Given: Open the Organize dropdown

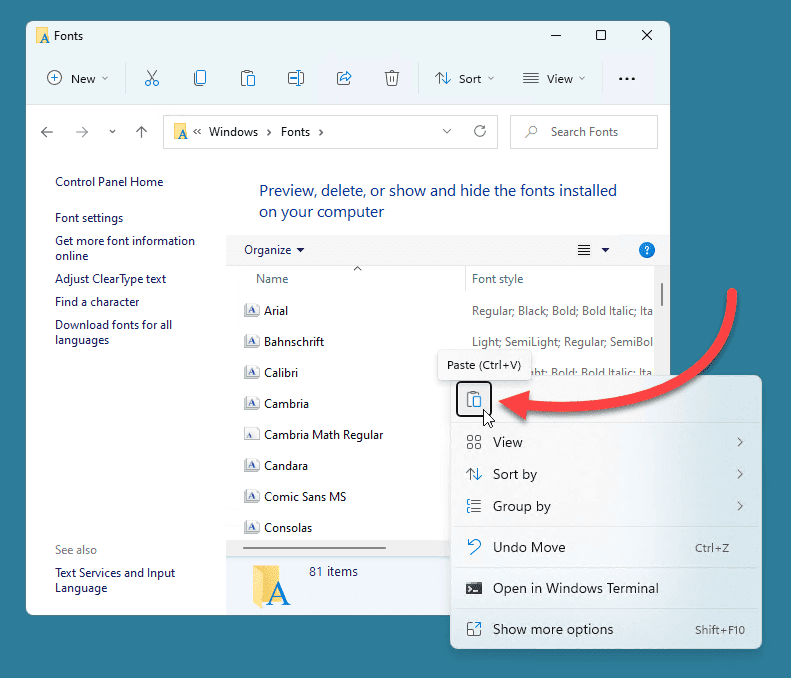Looking at the screenshot, I should pos(274,250).
